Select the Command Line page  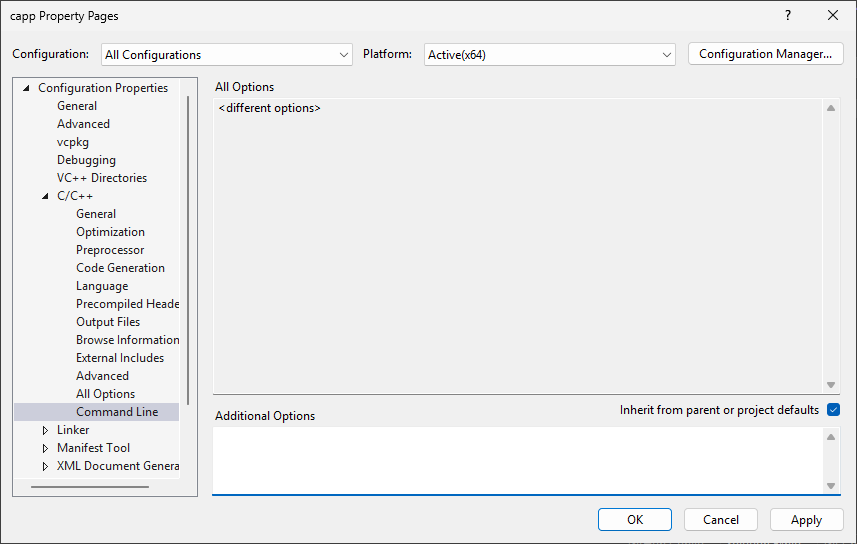(x=117, y=412)
